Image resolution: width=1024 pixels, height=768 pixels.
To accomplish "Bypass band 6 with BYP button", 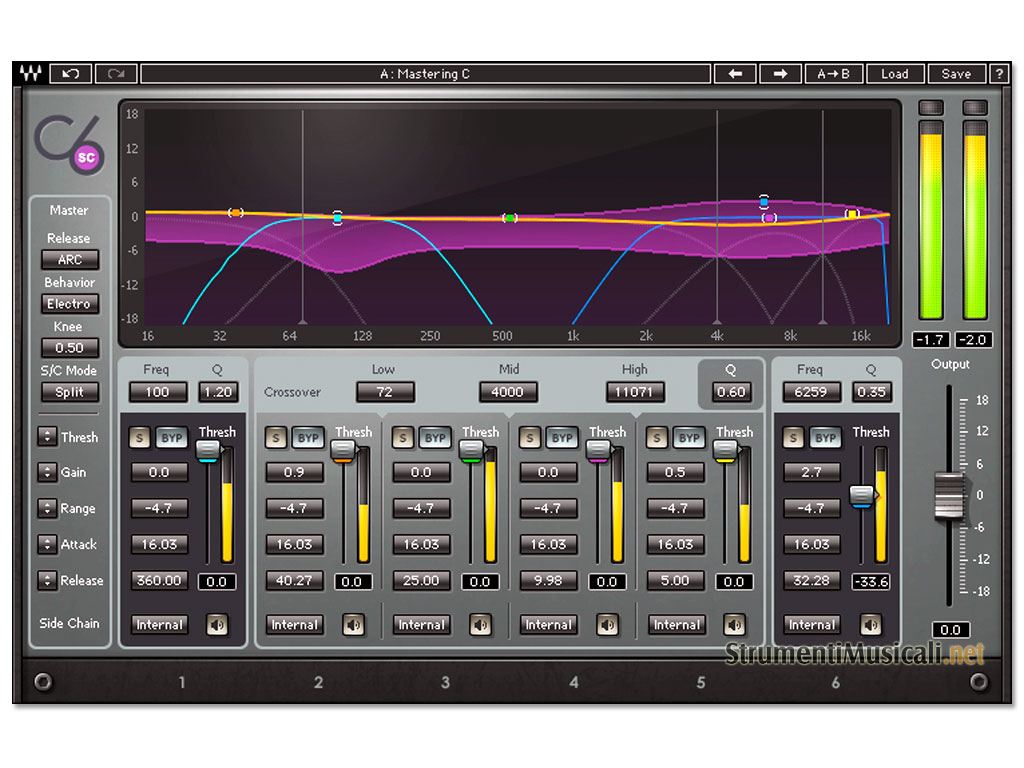I will coord(825,438).
